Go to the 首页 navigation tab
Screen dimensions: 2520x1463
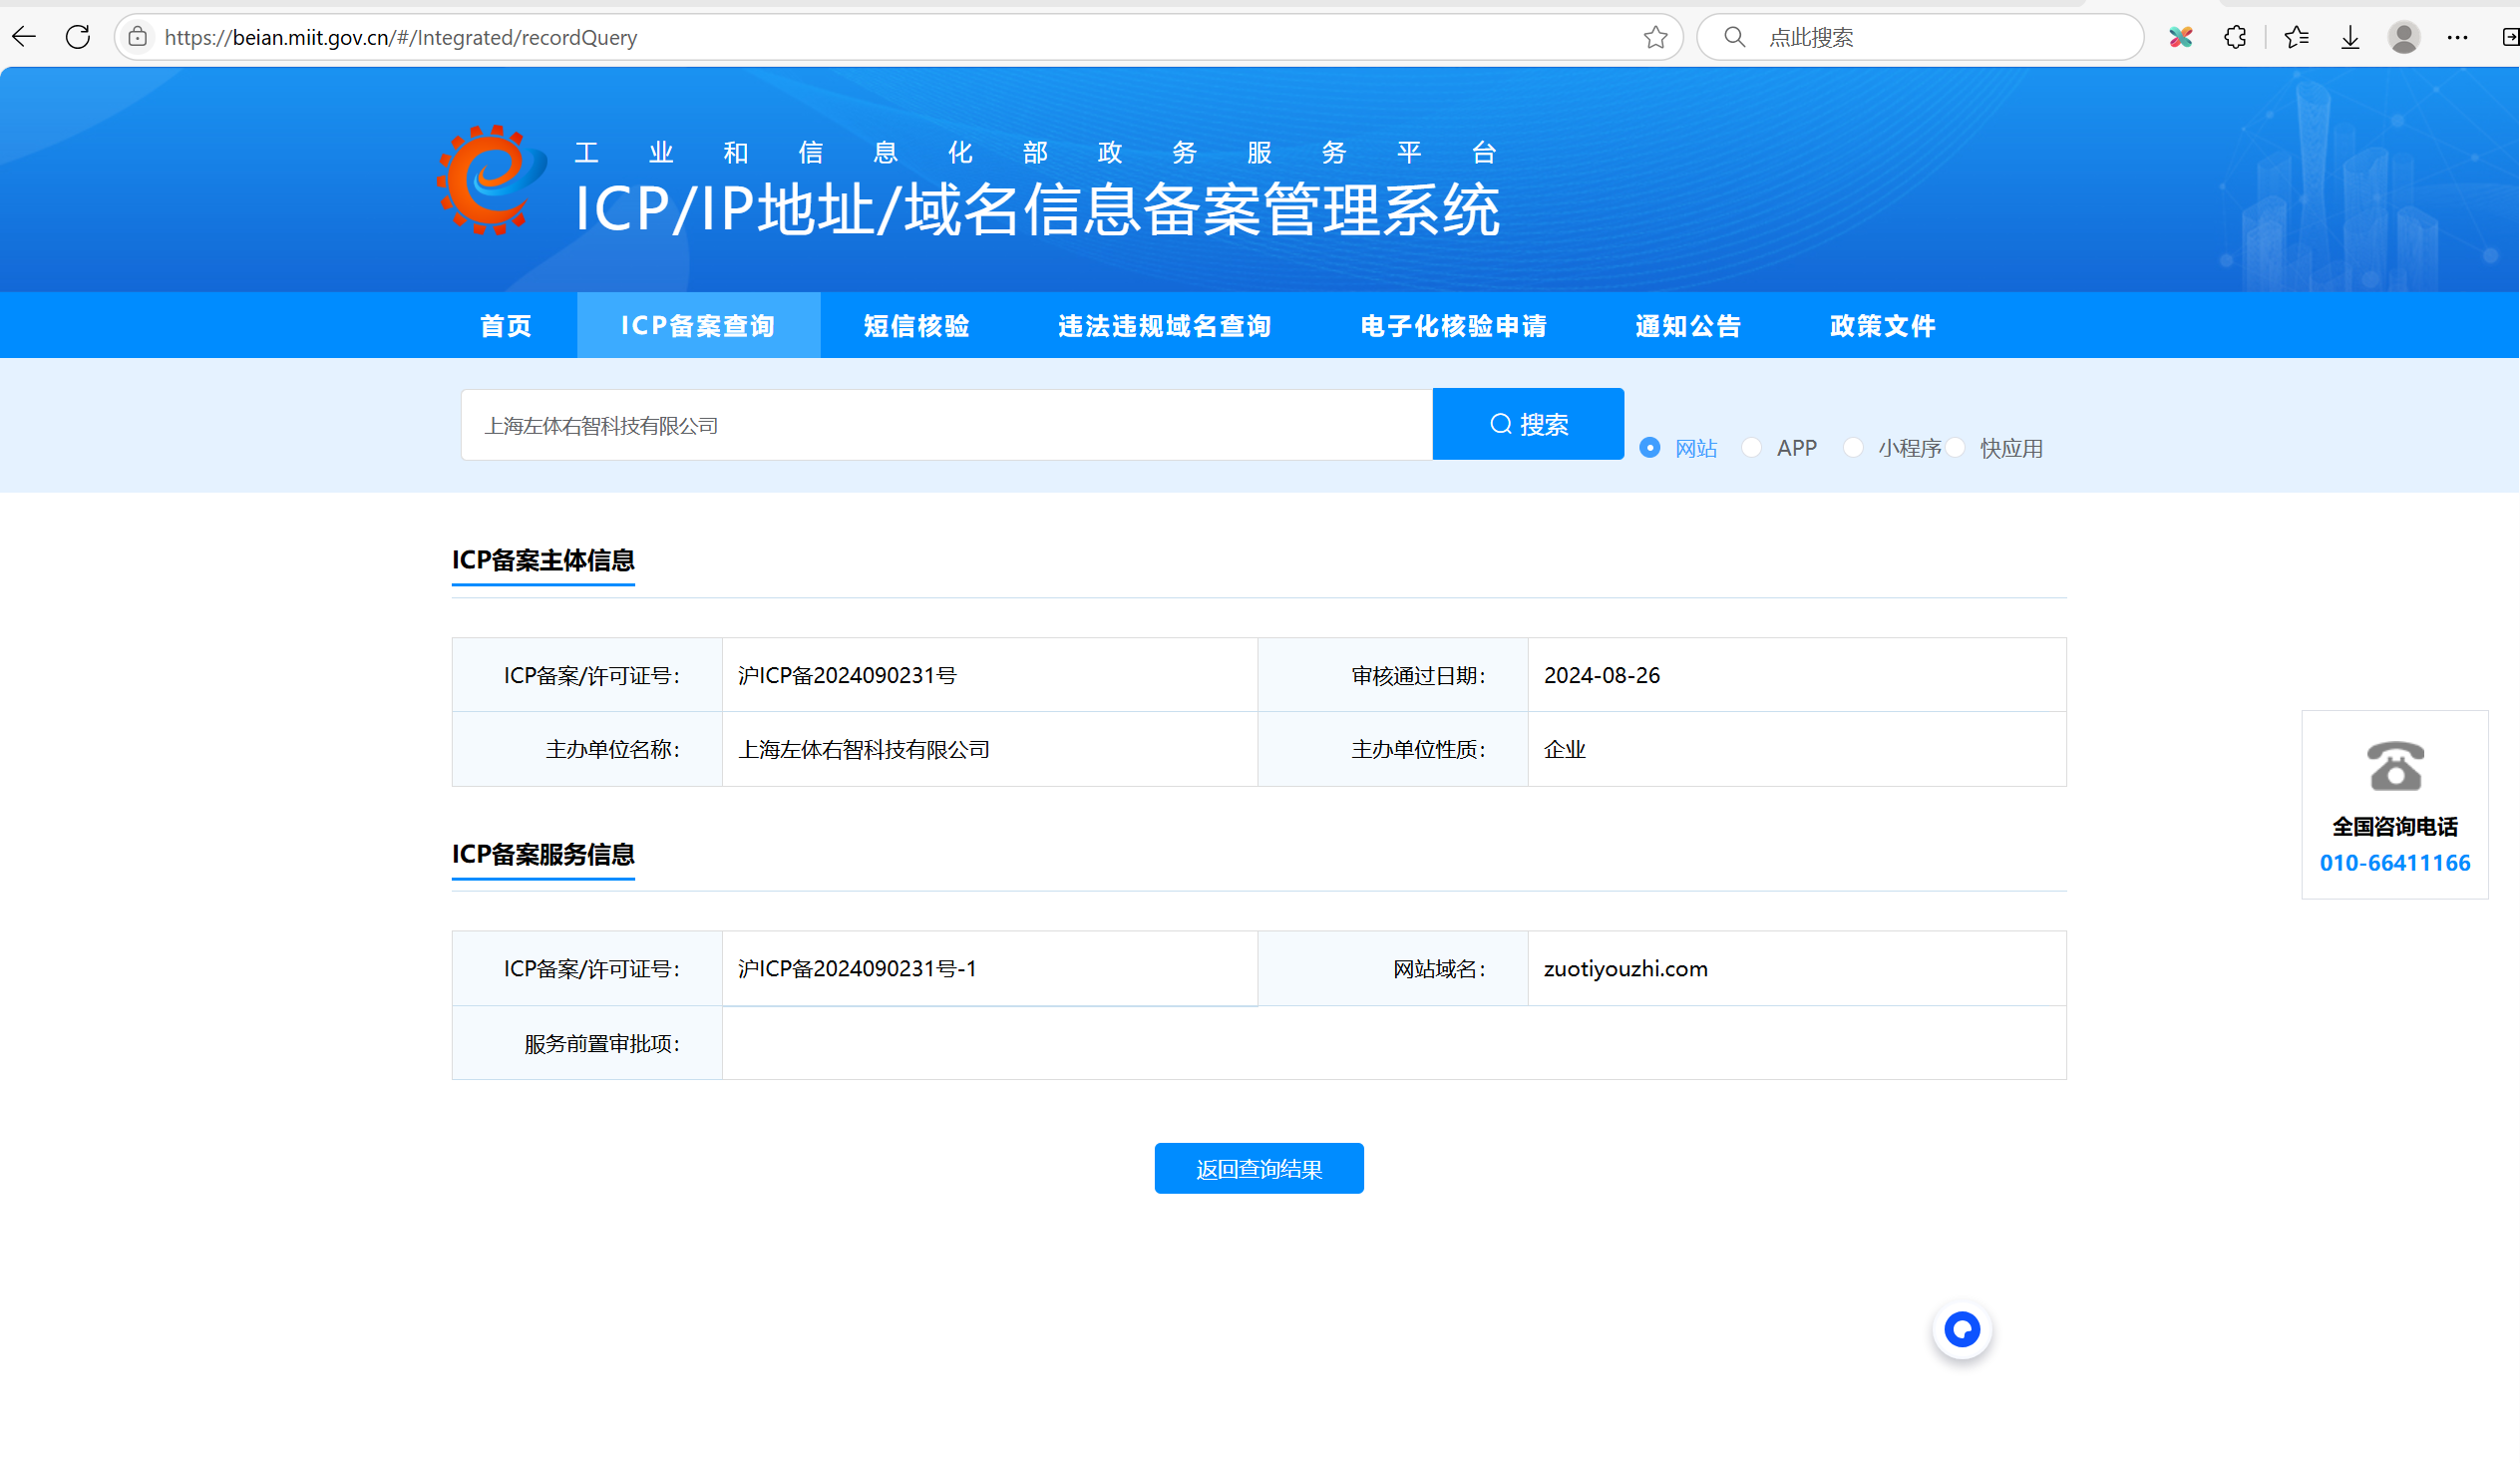[x=506, y=325]
